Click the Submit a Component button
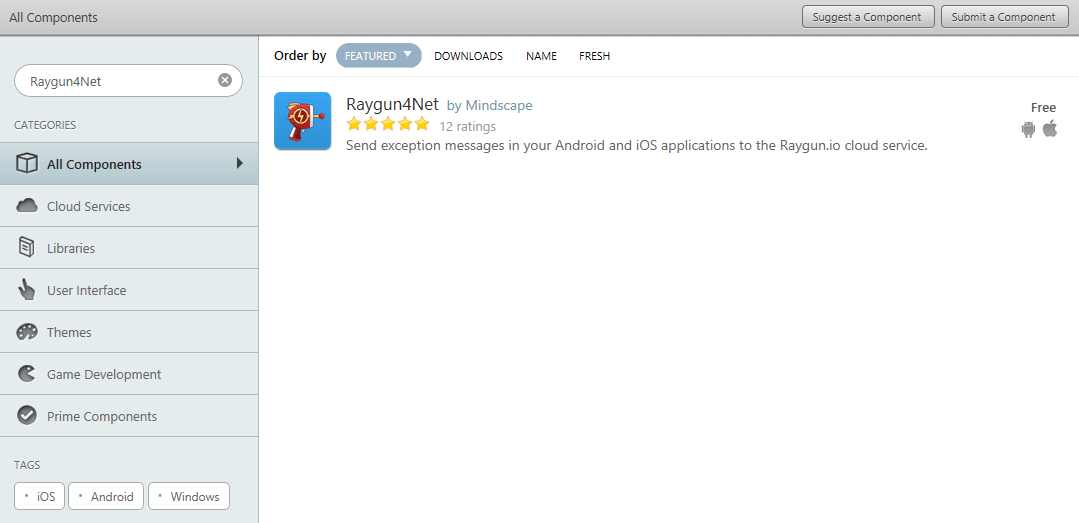The image size is (1079, 523). [x=1005, y=17]
